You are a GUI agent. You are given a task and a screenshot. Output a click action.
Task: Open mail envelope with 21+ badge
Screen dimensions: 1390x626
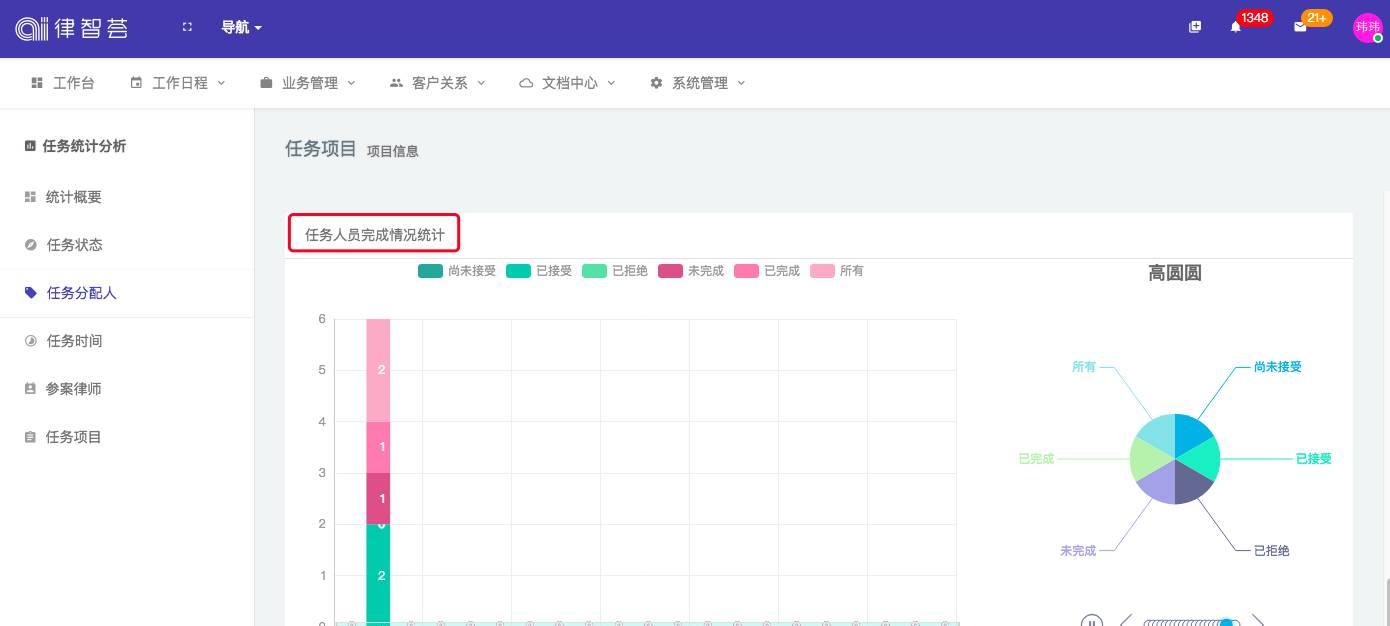coord(1300,27)
